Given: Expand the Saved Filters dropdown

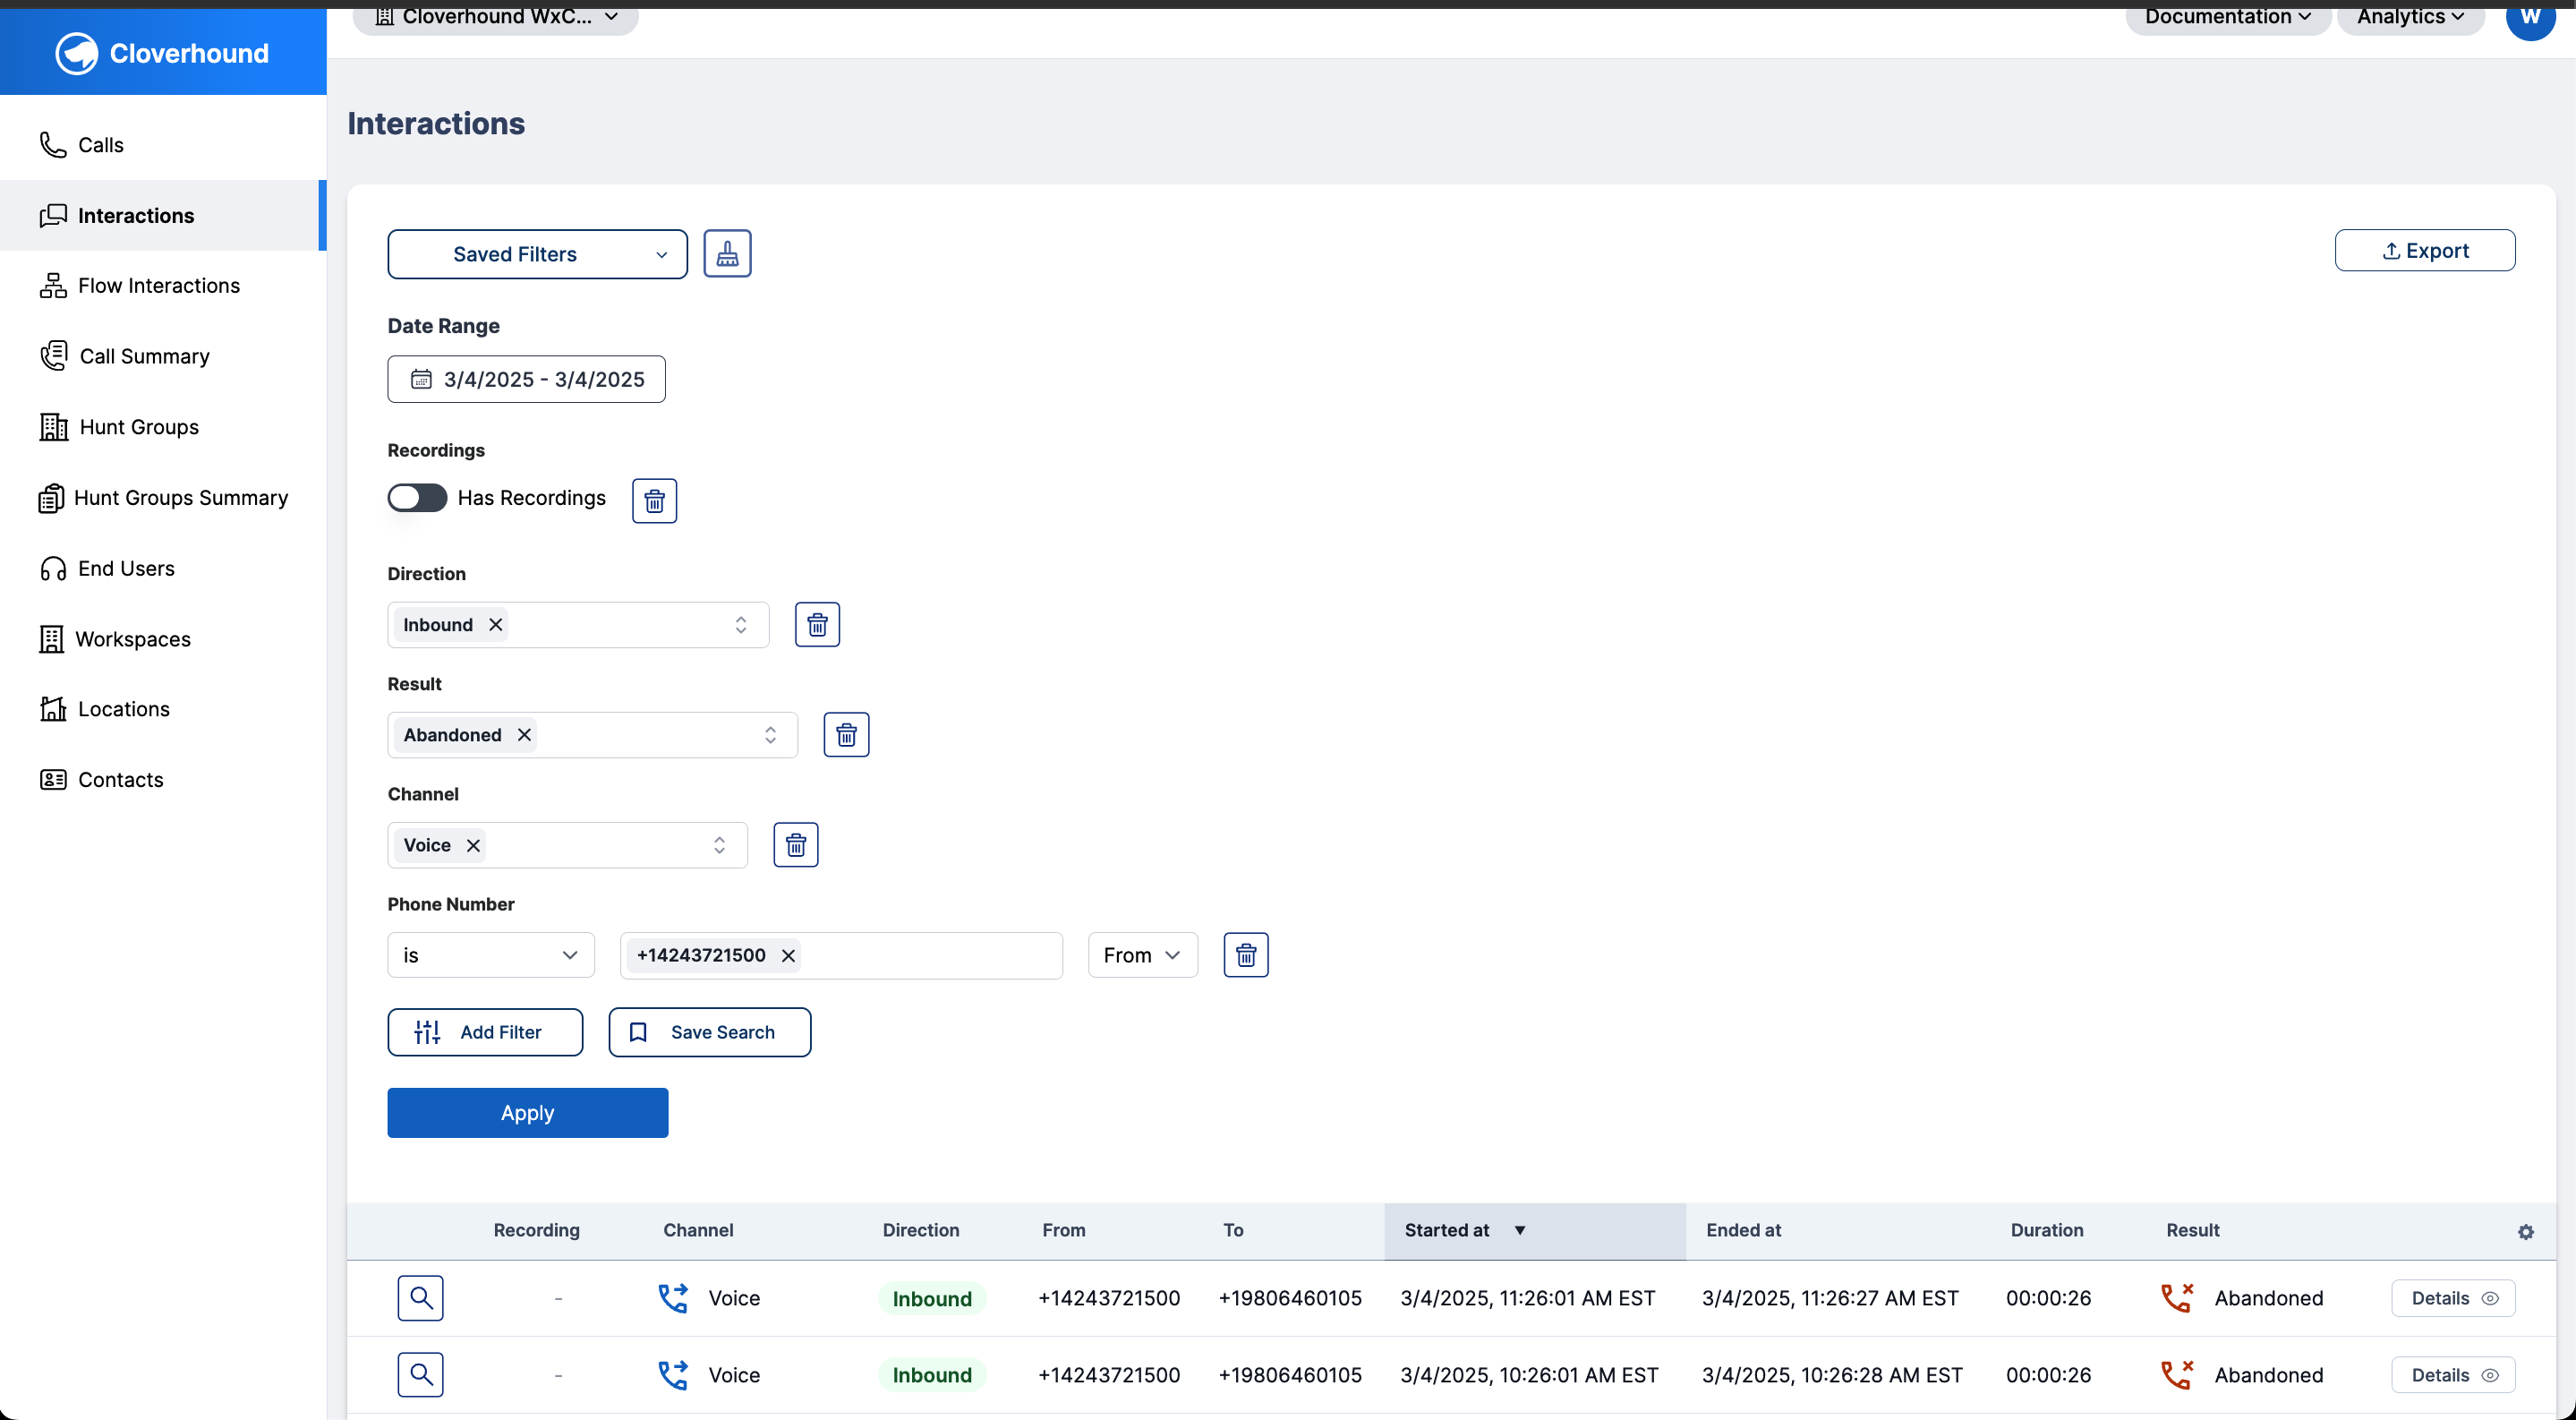Looking at the screenshot, I should pyautogui.click(x=537, y=254).
